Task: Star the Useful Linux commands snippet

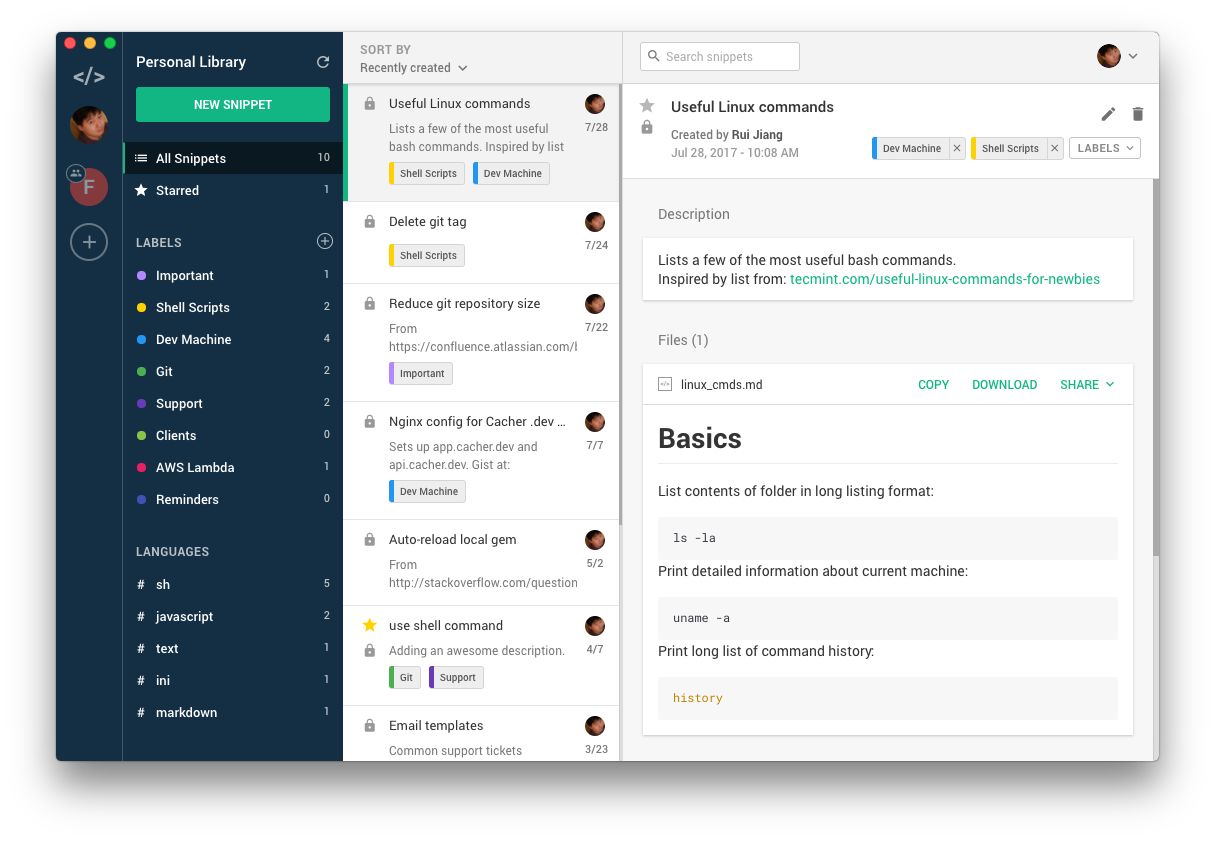Action: (646, 105)
